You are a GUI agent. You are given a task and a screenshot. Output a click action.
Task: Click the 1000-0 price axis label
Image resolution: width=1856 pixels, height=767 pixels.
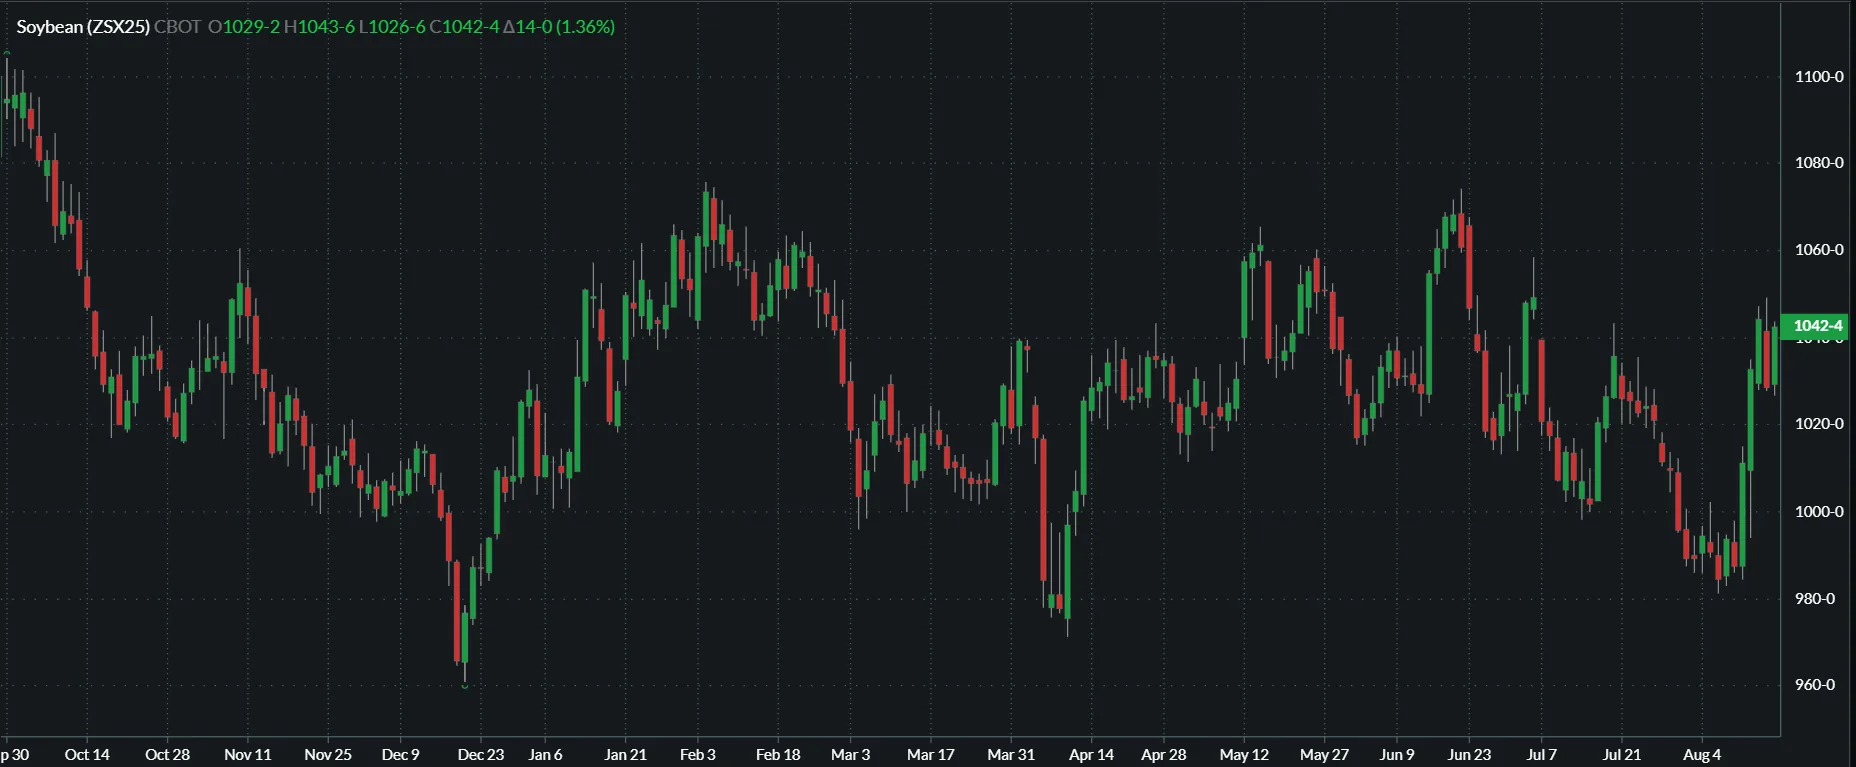(x=1818, y=512)
